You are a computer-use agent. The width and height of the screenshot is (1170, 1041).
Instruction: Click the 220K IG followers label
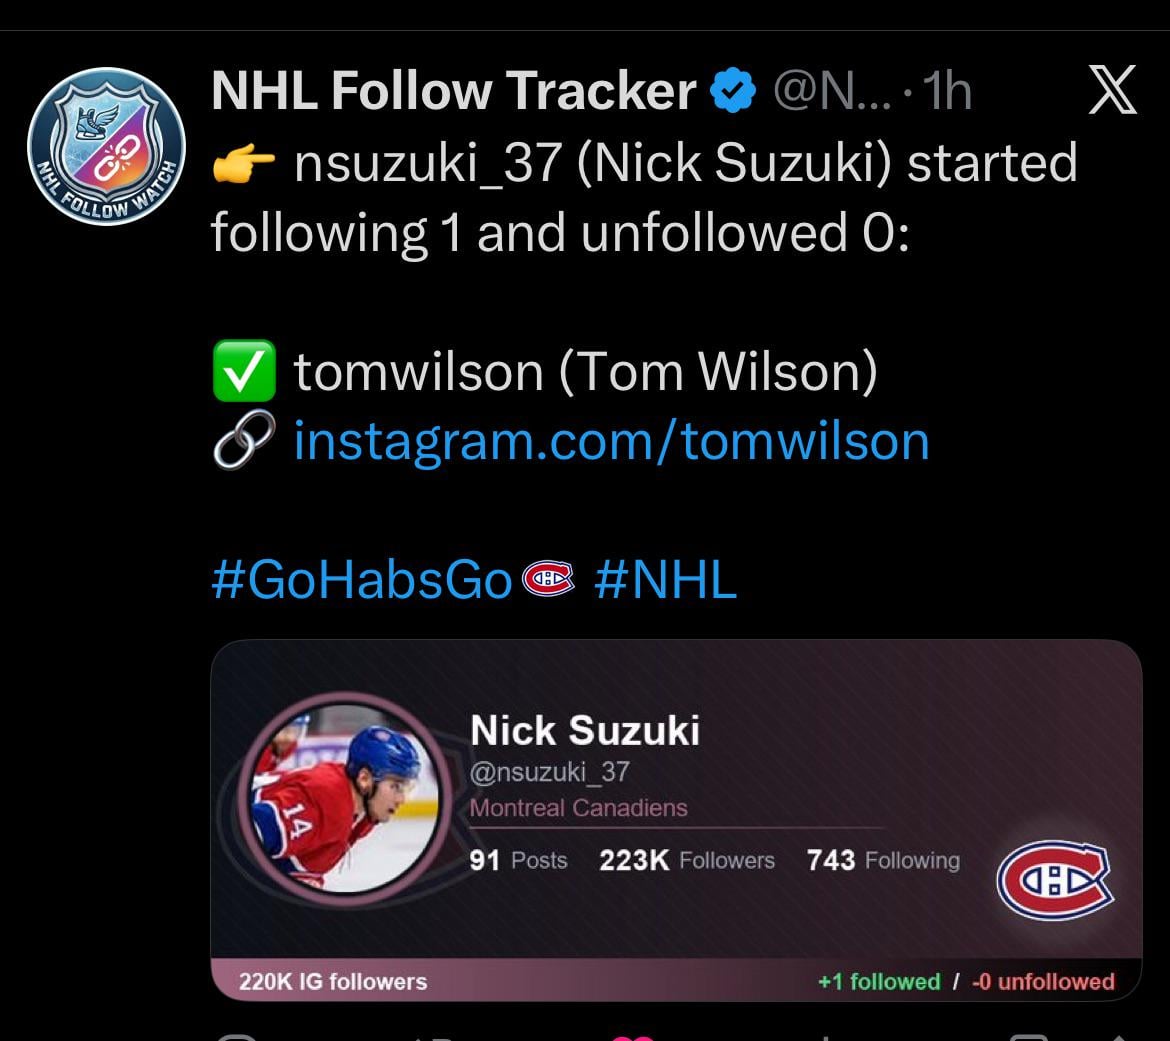pos(332,982)
